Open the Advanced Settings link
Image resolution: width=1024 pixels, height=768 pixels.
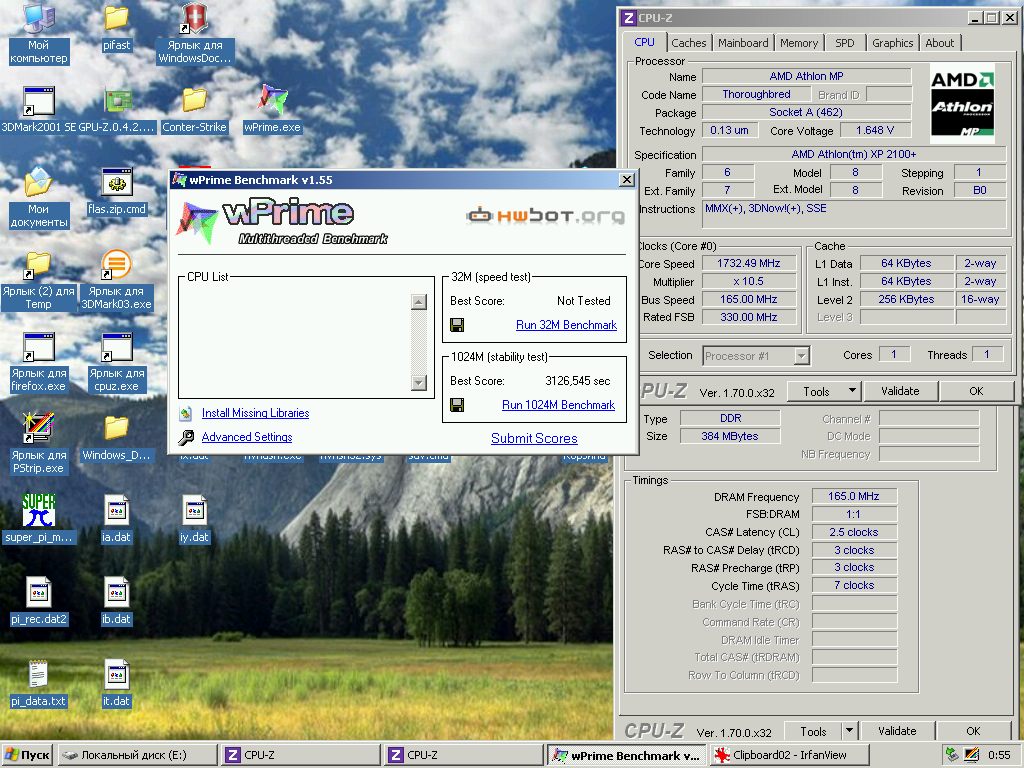pos(247,437)
